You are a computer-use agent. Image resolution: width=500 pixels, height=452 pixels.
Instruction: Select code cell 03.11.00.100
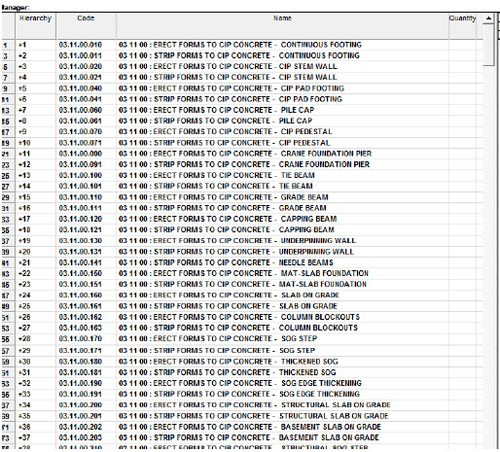[80, 175]
